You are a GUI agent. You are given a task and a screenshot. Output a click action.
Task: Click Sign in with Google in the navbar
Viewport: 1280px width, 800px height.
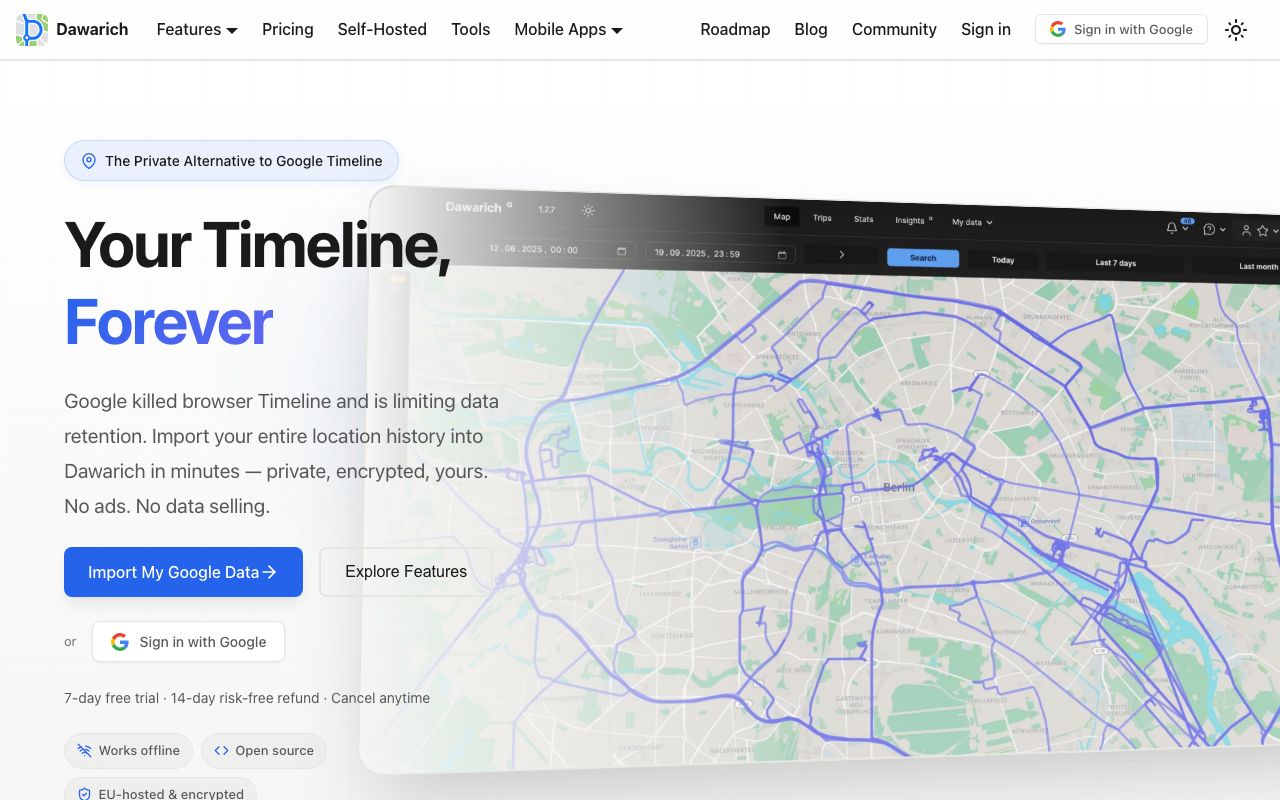point(1121,30)
